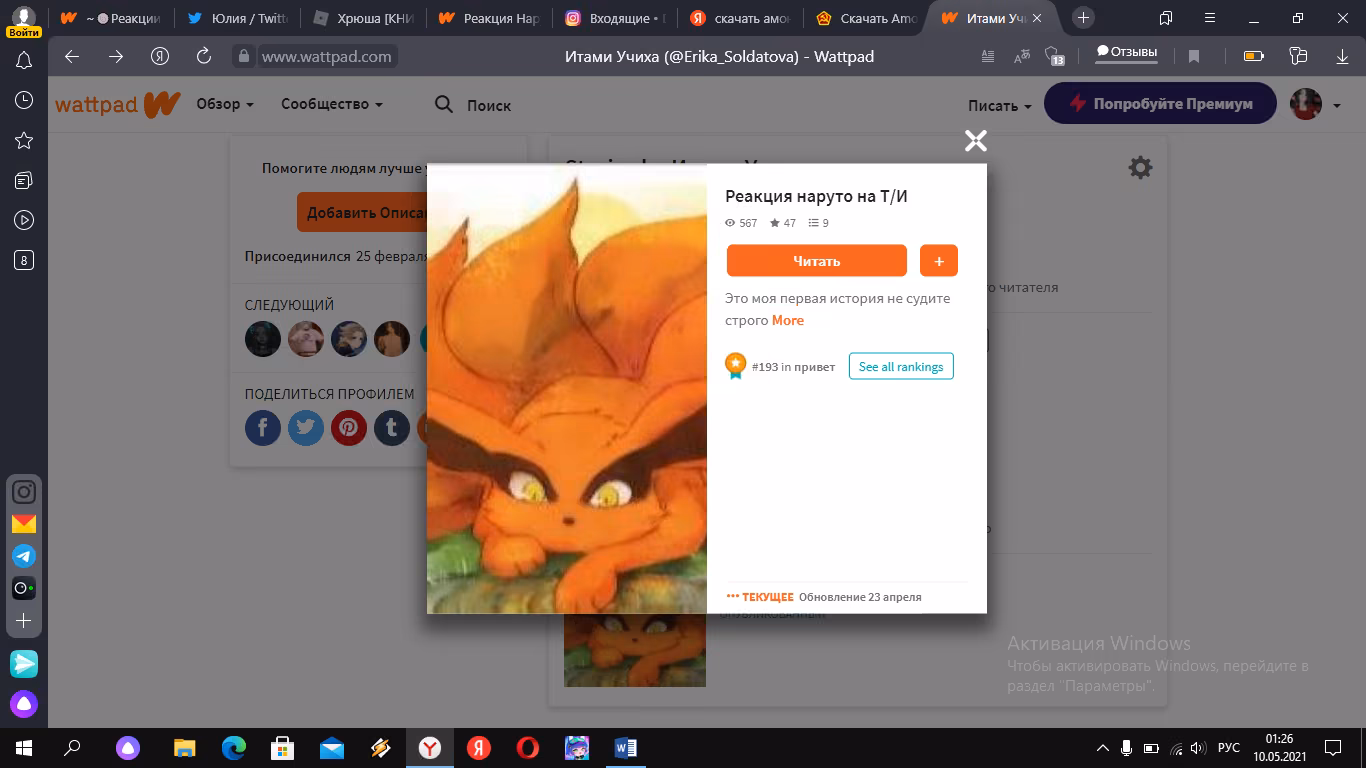Open Alice assistant in browser sidebar
Image resolution: width=1366 pixels, height=768 pixels.
point(24,704)
